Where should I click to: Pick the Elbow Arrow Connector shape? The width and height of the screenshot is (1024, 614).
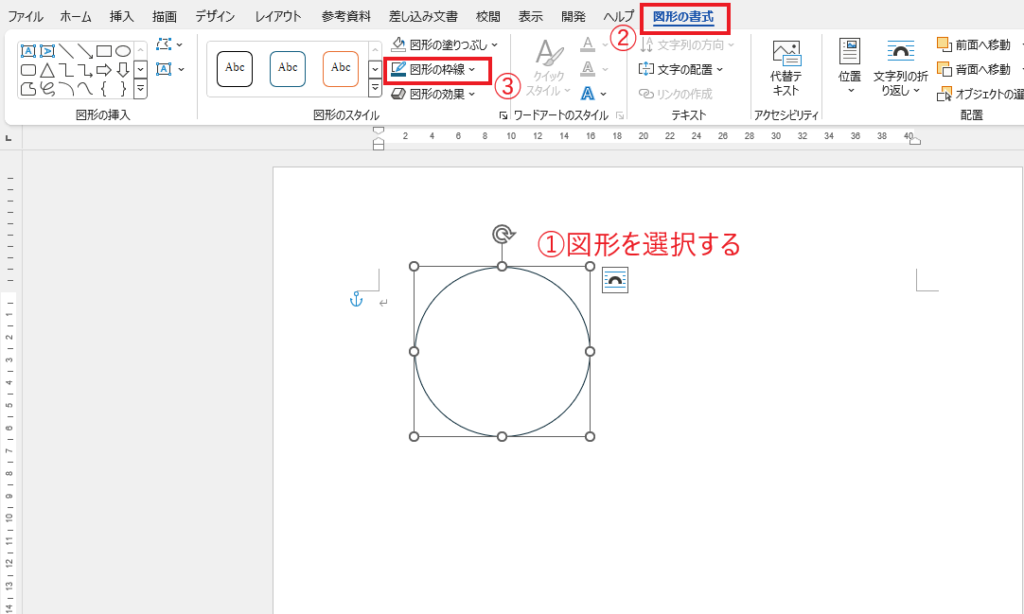click(85, 70)
